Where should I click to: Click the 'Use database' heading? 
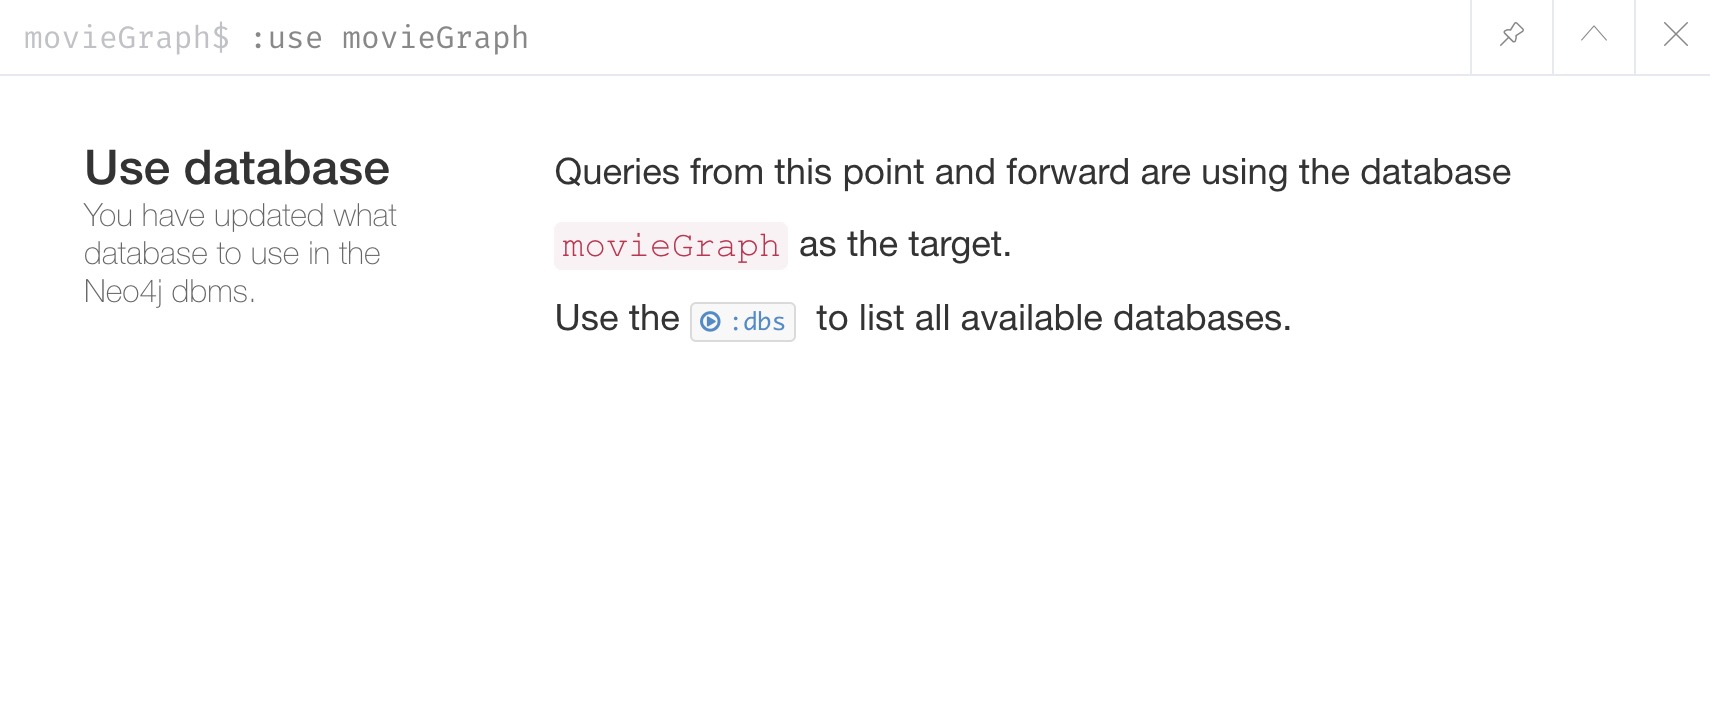237,168
